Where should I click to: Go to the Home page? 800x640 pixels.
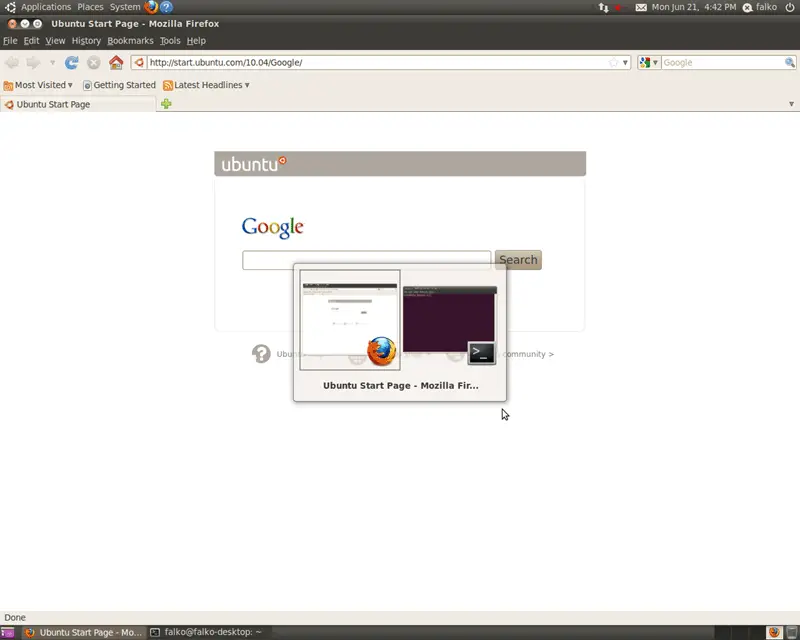click(116, 62)
